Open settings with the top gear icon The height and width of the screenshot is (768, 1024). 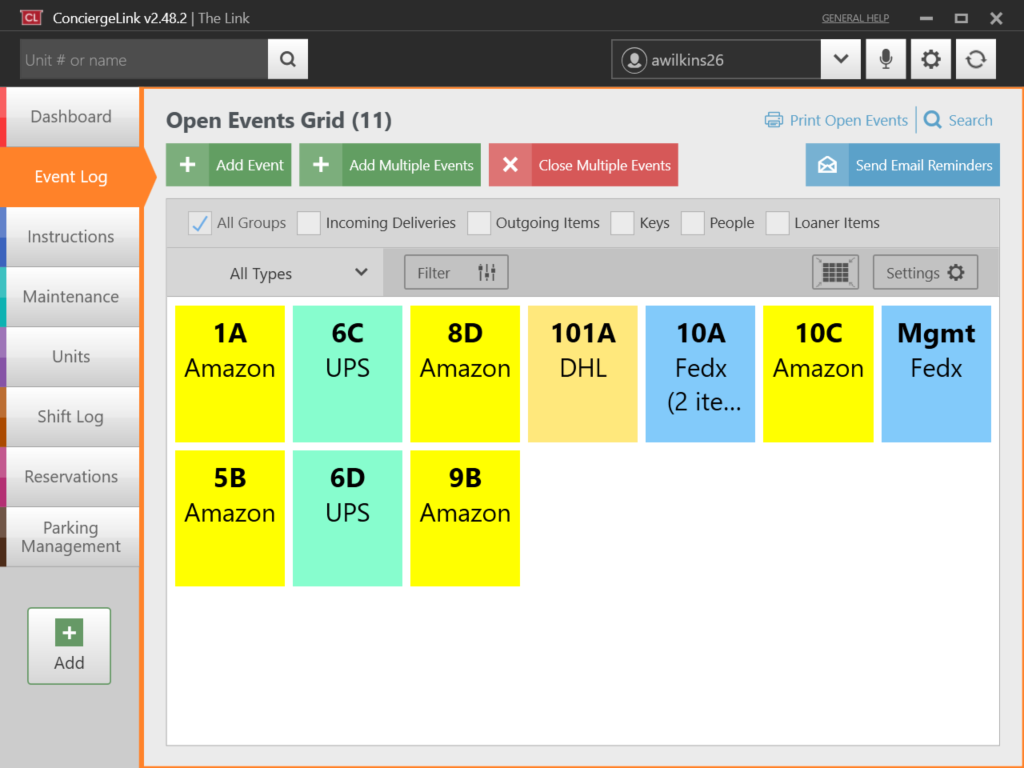[x=931, y=59]
